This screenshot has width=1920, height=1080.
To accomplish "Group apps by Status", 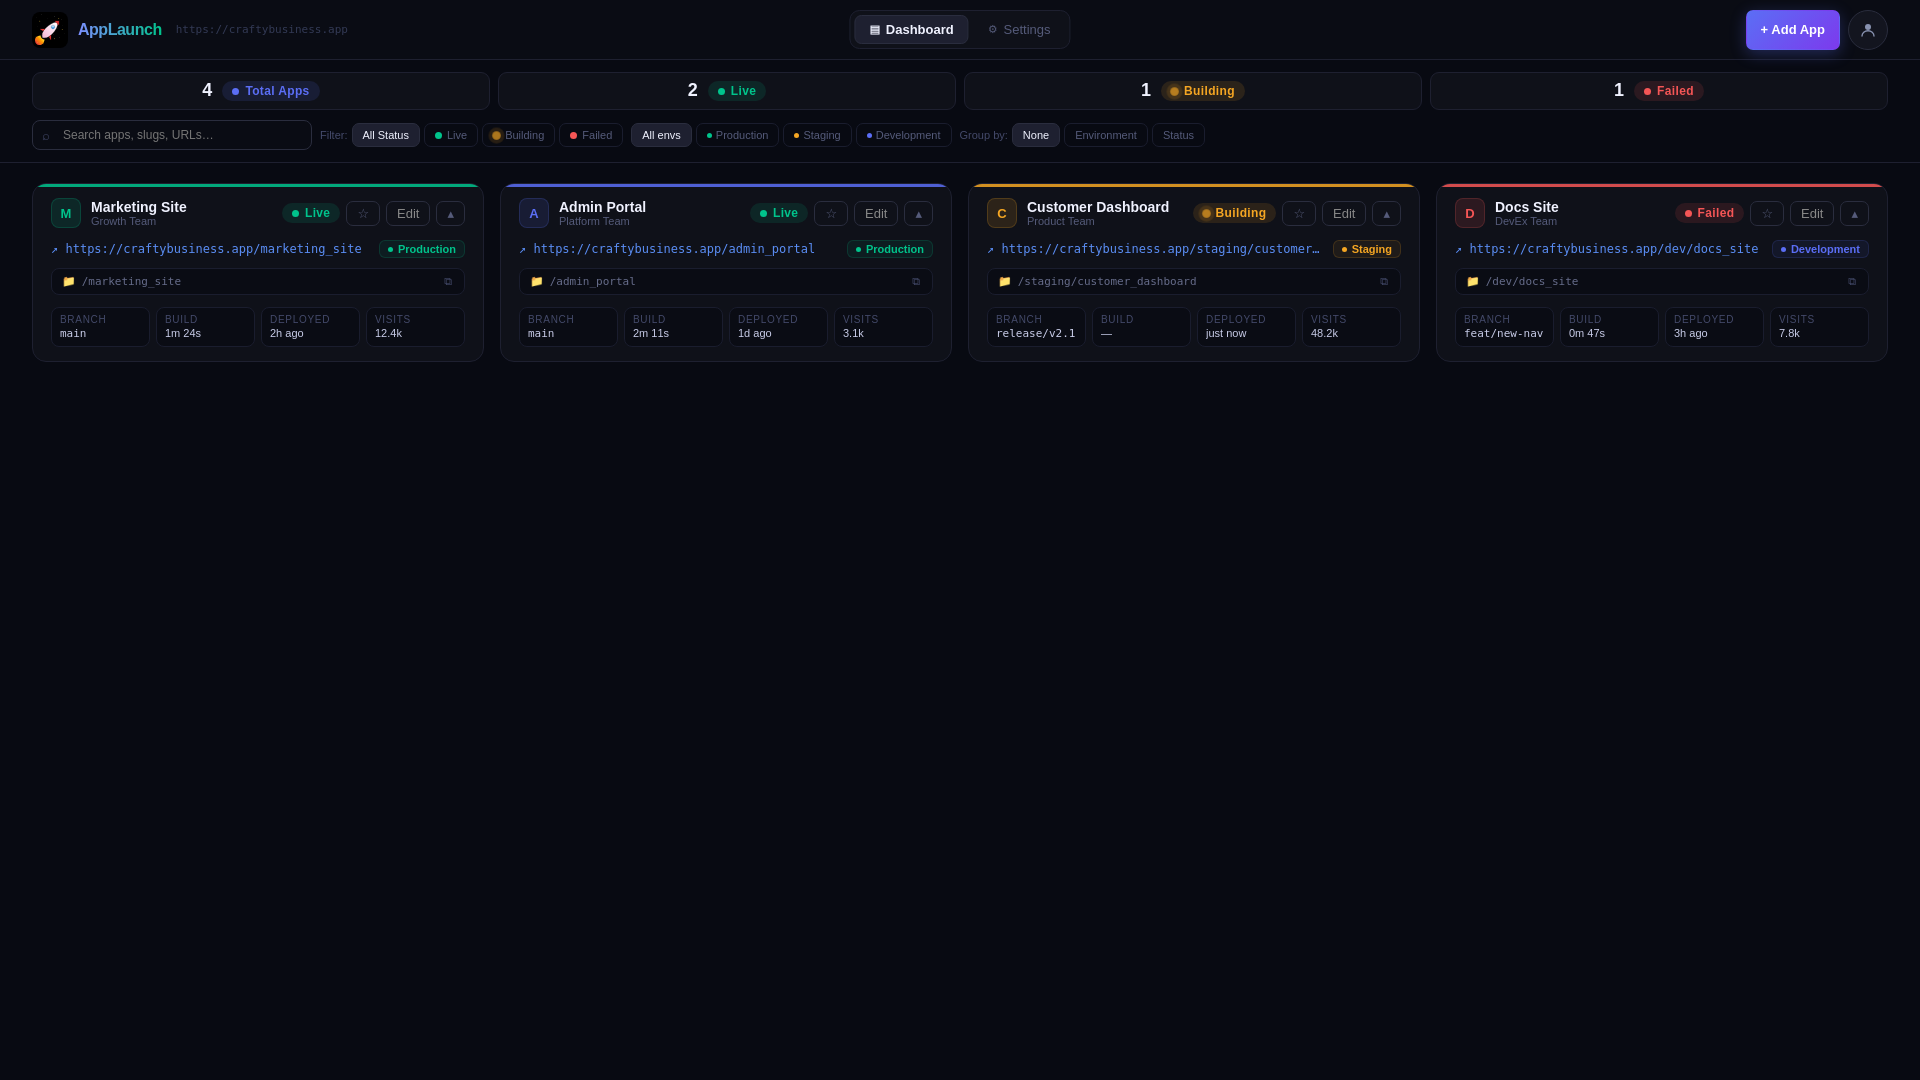I will (1178, 135).
